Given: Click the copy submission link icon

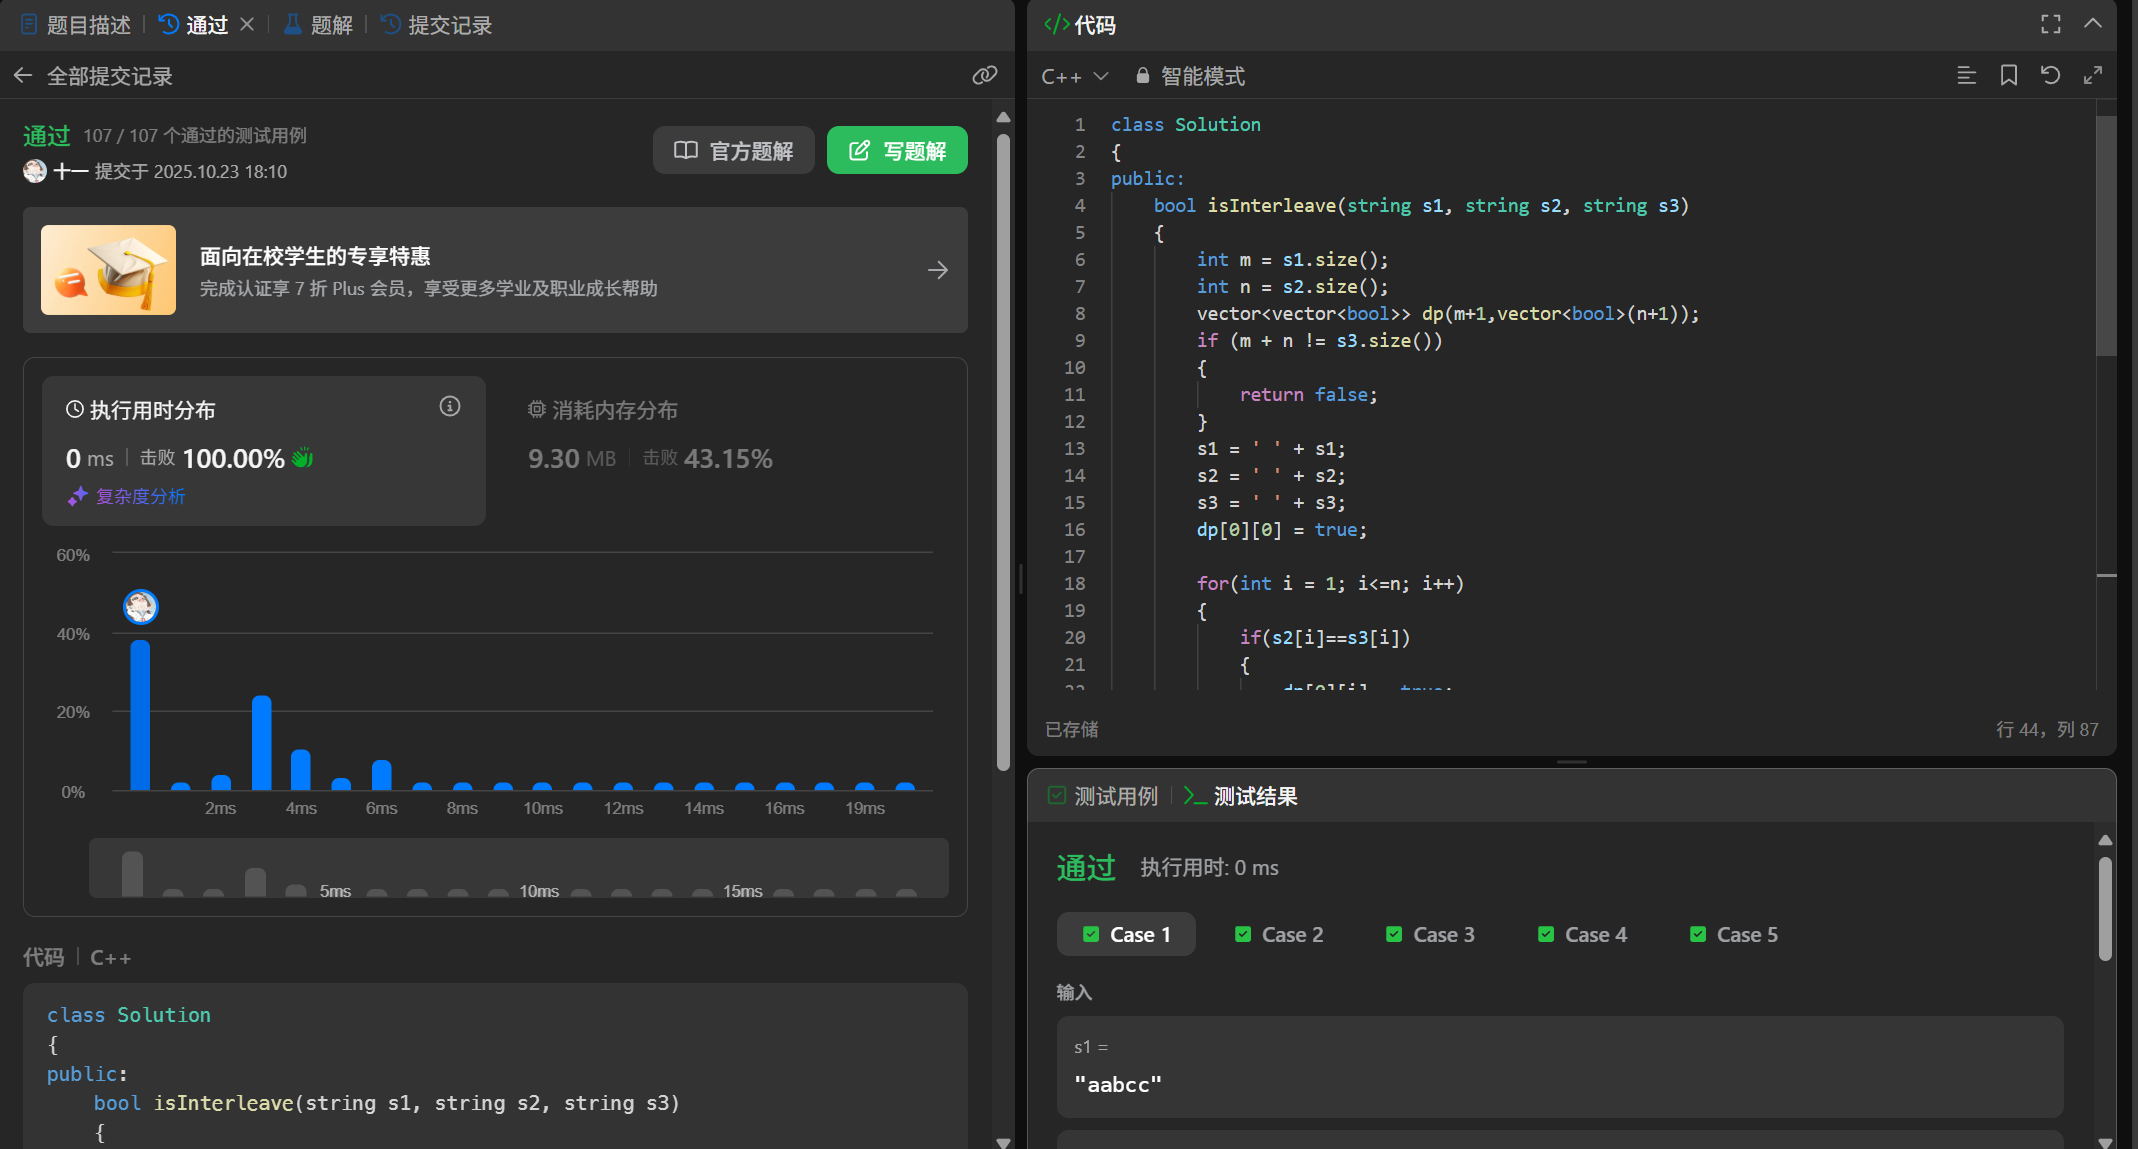Looking at the screenshot, I should pos(984,75).
